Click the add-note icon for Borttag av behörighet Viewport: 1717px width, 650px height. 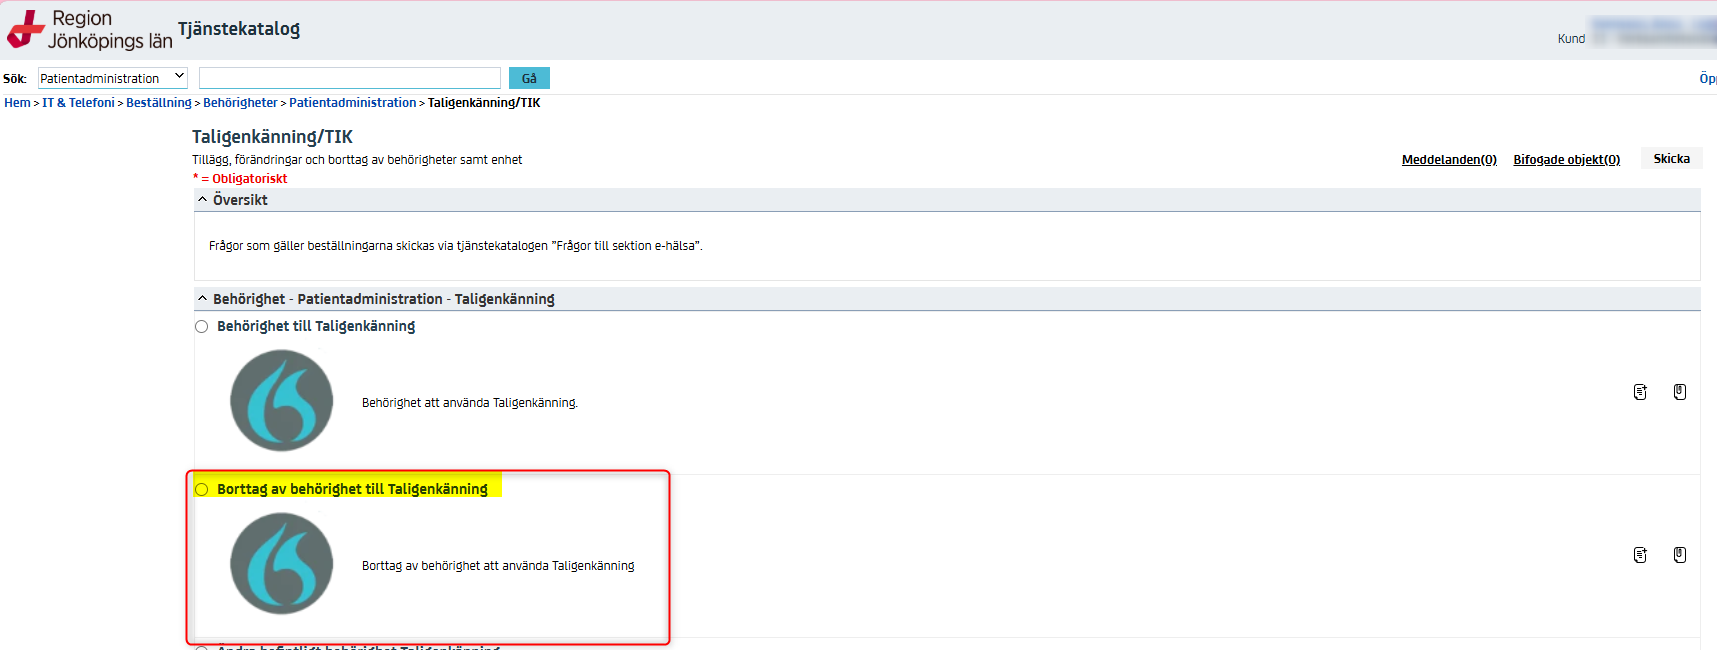click(x=1640, y=555)
